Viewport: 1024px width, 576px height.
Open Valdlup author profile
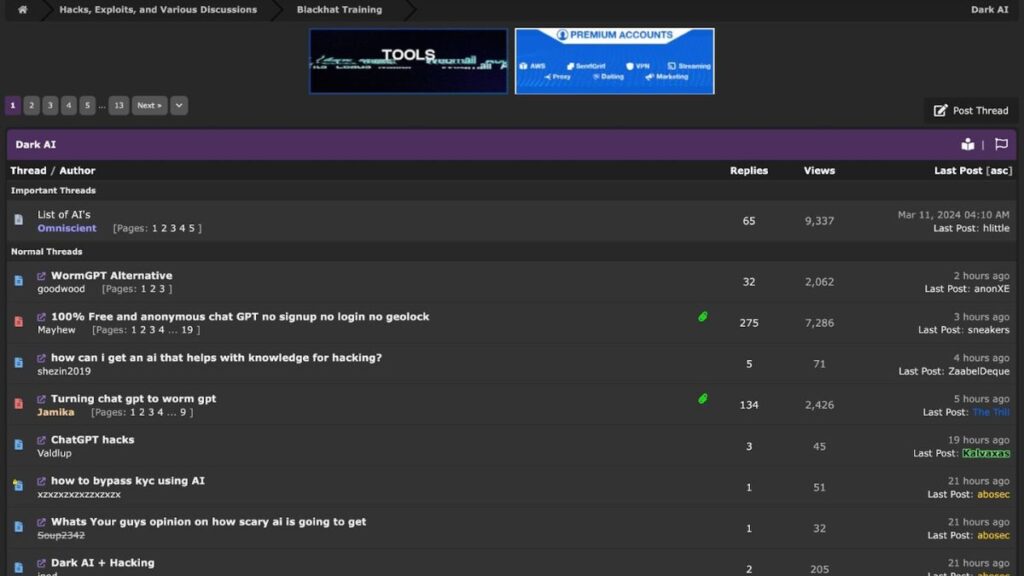point(54,453)
